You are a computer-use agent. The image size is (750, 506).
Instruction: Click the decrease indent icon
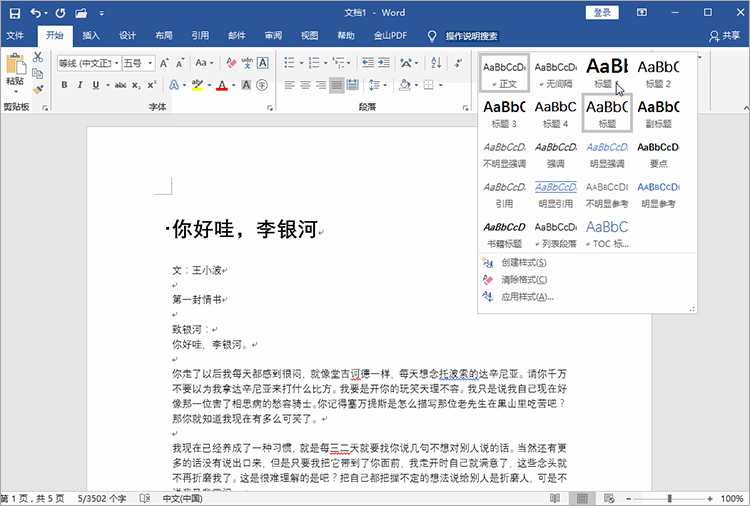pos(368,63)
